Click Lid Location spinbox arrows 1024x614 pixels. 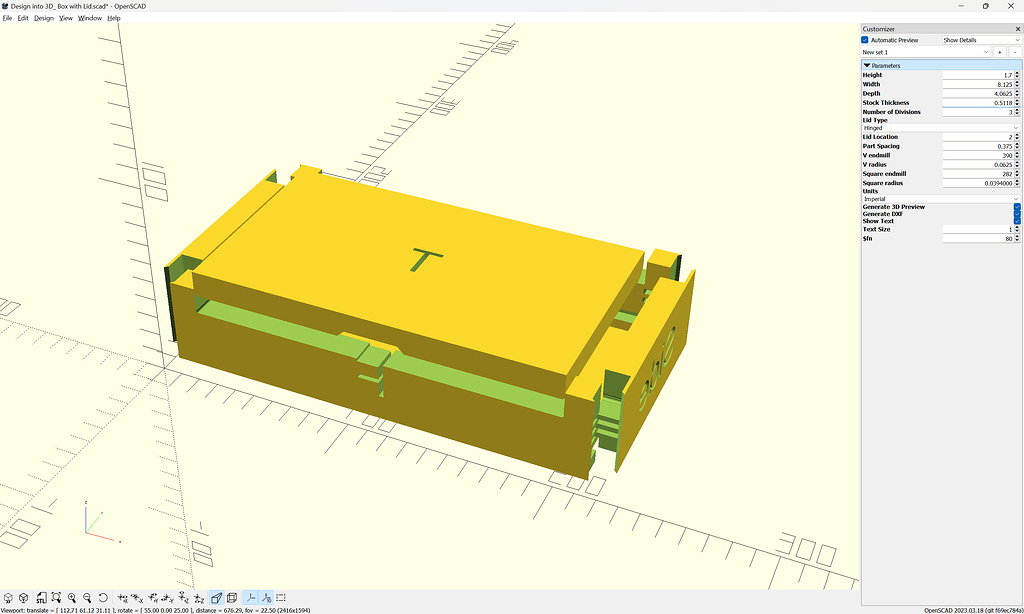(x=1017, y=137)
